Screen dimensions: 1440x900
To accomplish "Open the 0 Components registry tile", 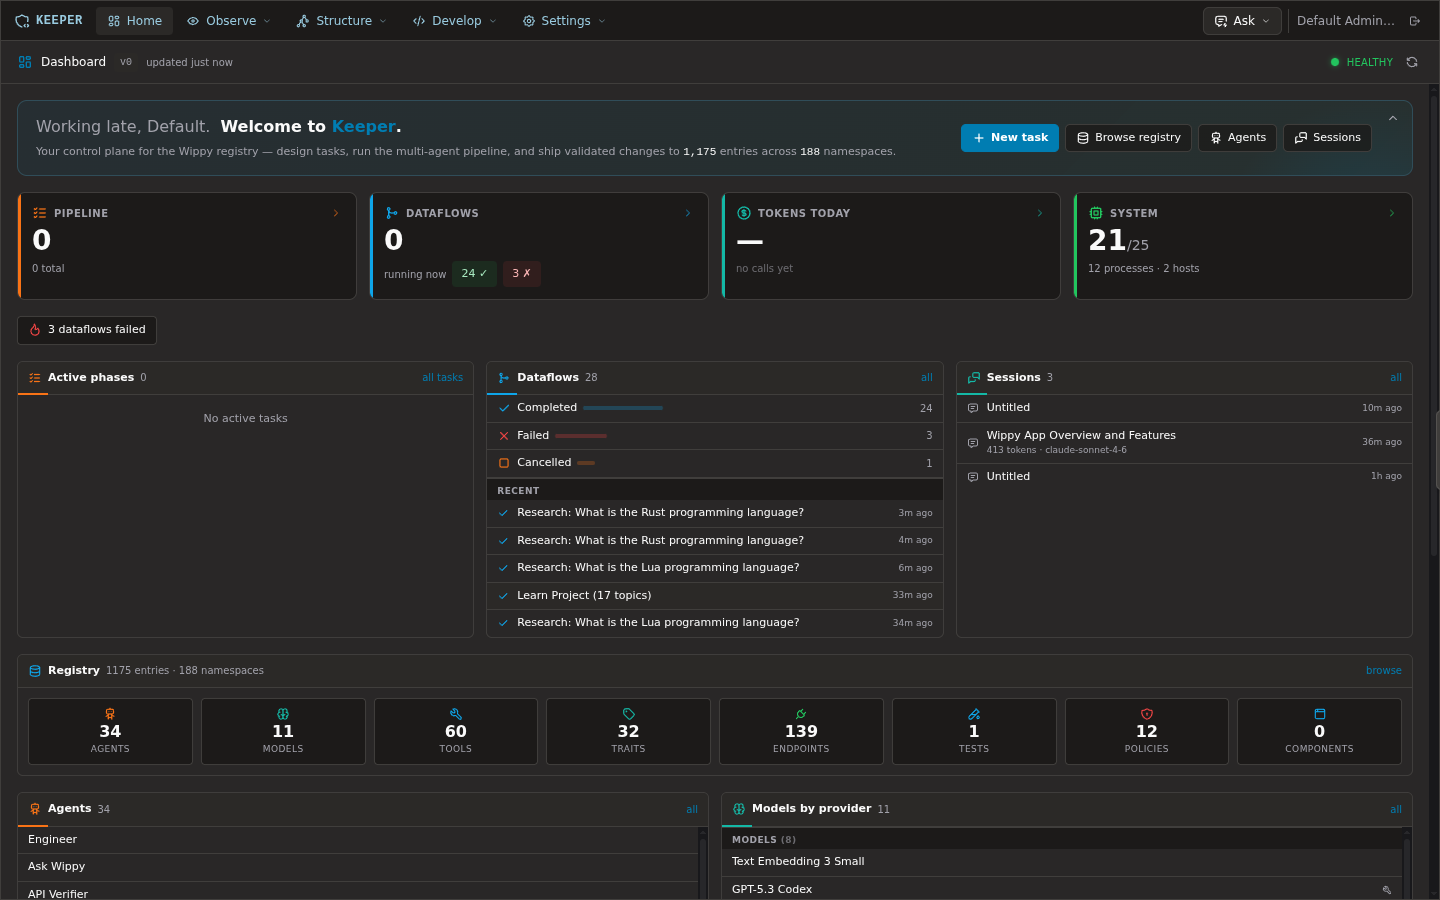I will click(x=1319, y=732).
